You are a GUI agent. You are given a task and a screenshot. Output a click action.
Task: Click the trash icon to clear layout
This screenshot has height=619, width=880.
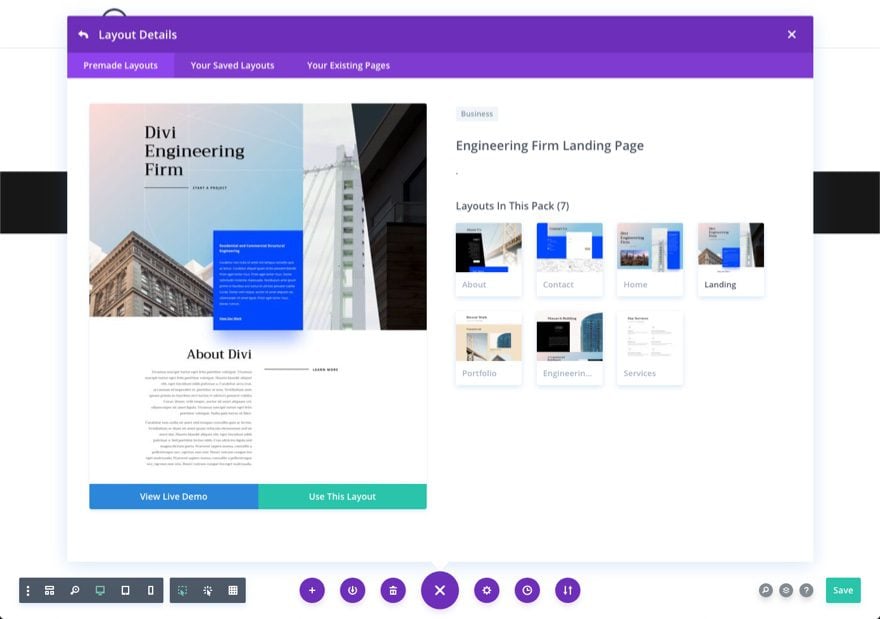click(393, 590)
